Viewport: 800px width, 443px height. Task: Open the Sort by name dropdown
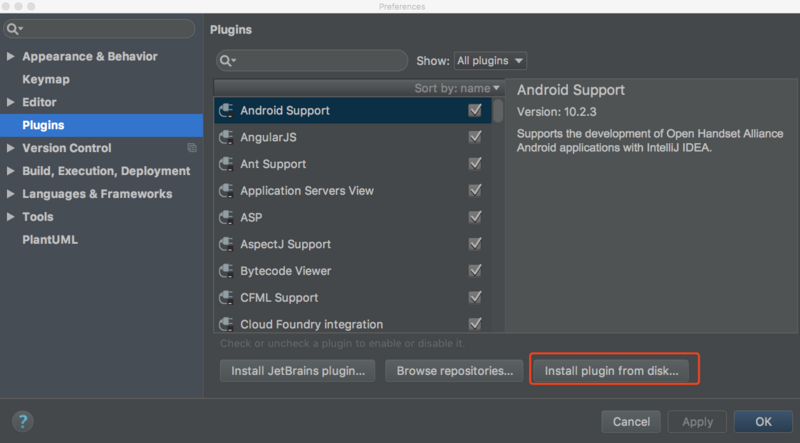coord(457,88)
